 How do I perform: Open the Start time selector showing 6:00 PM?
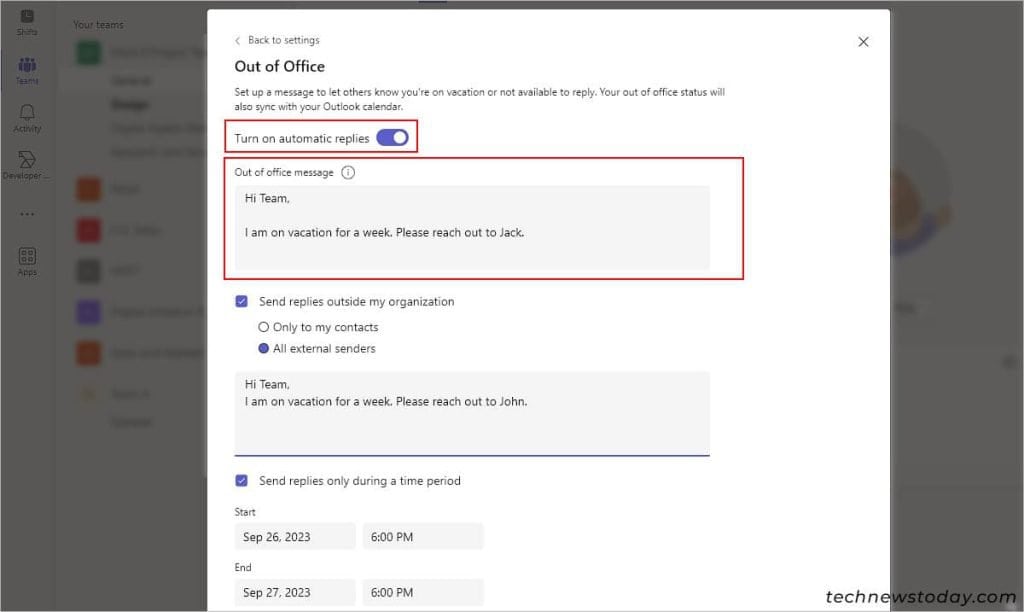tap(422, 536)
